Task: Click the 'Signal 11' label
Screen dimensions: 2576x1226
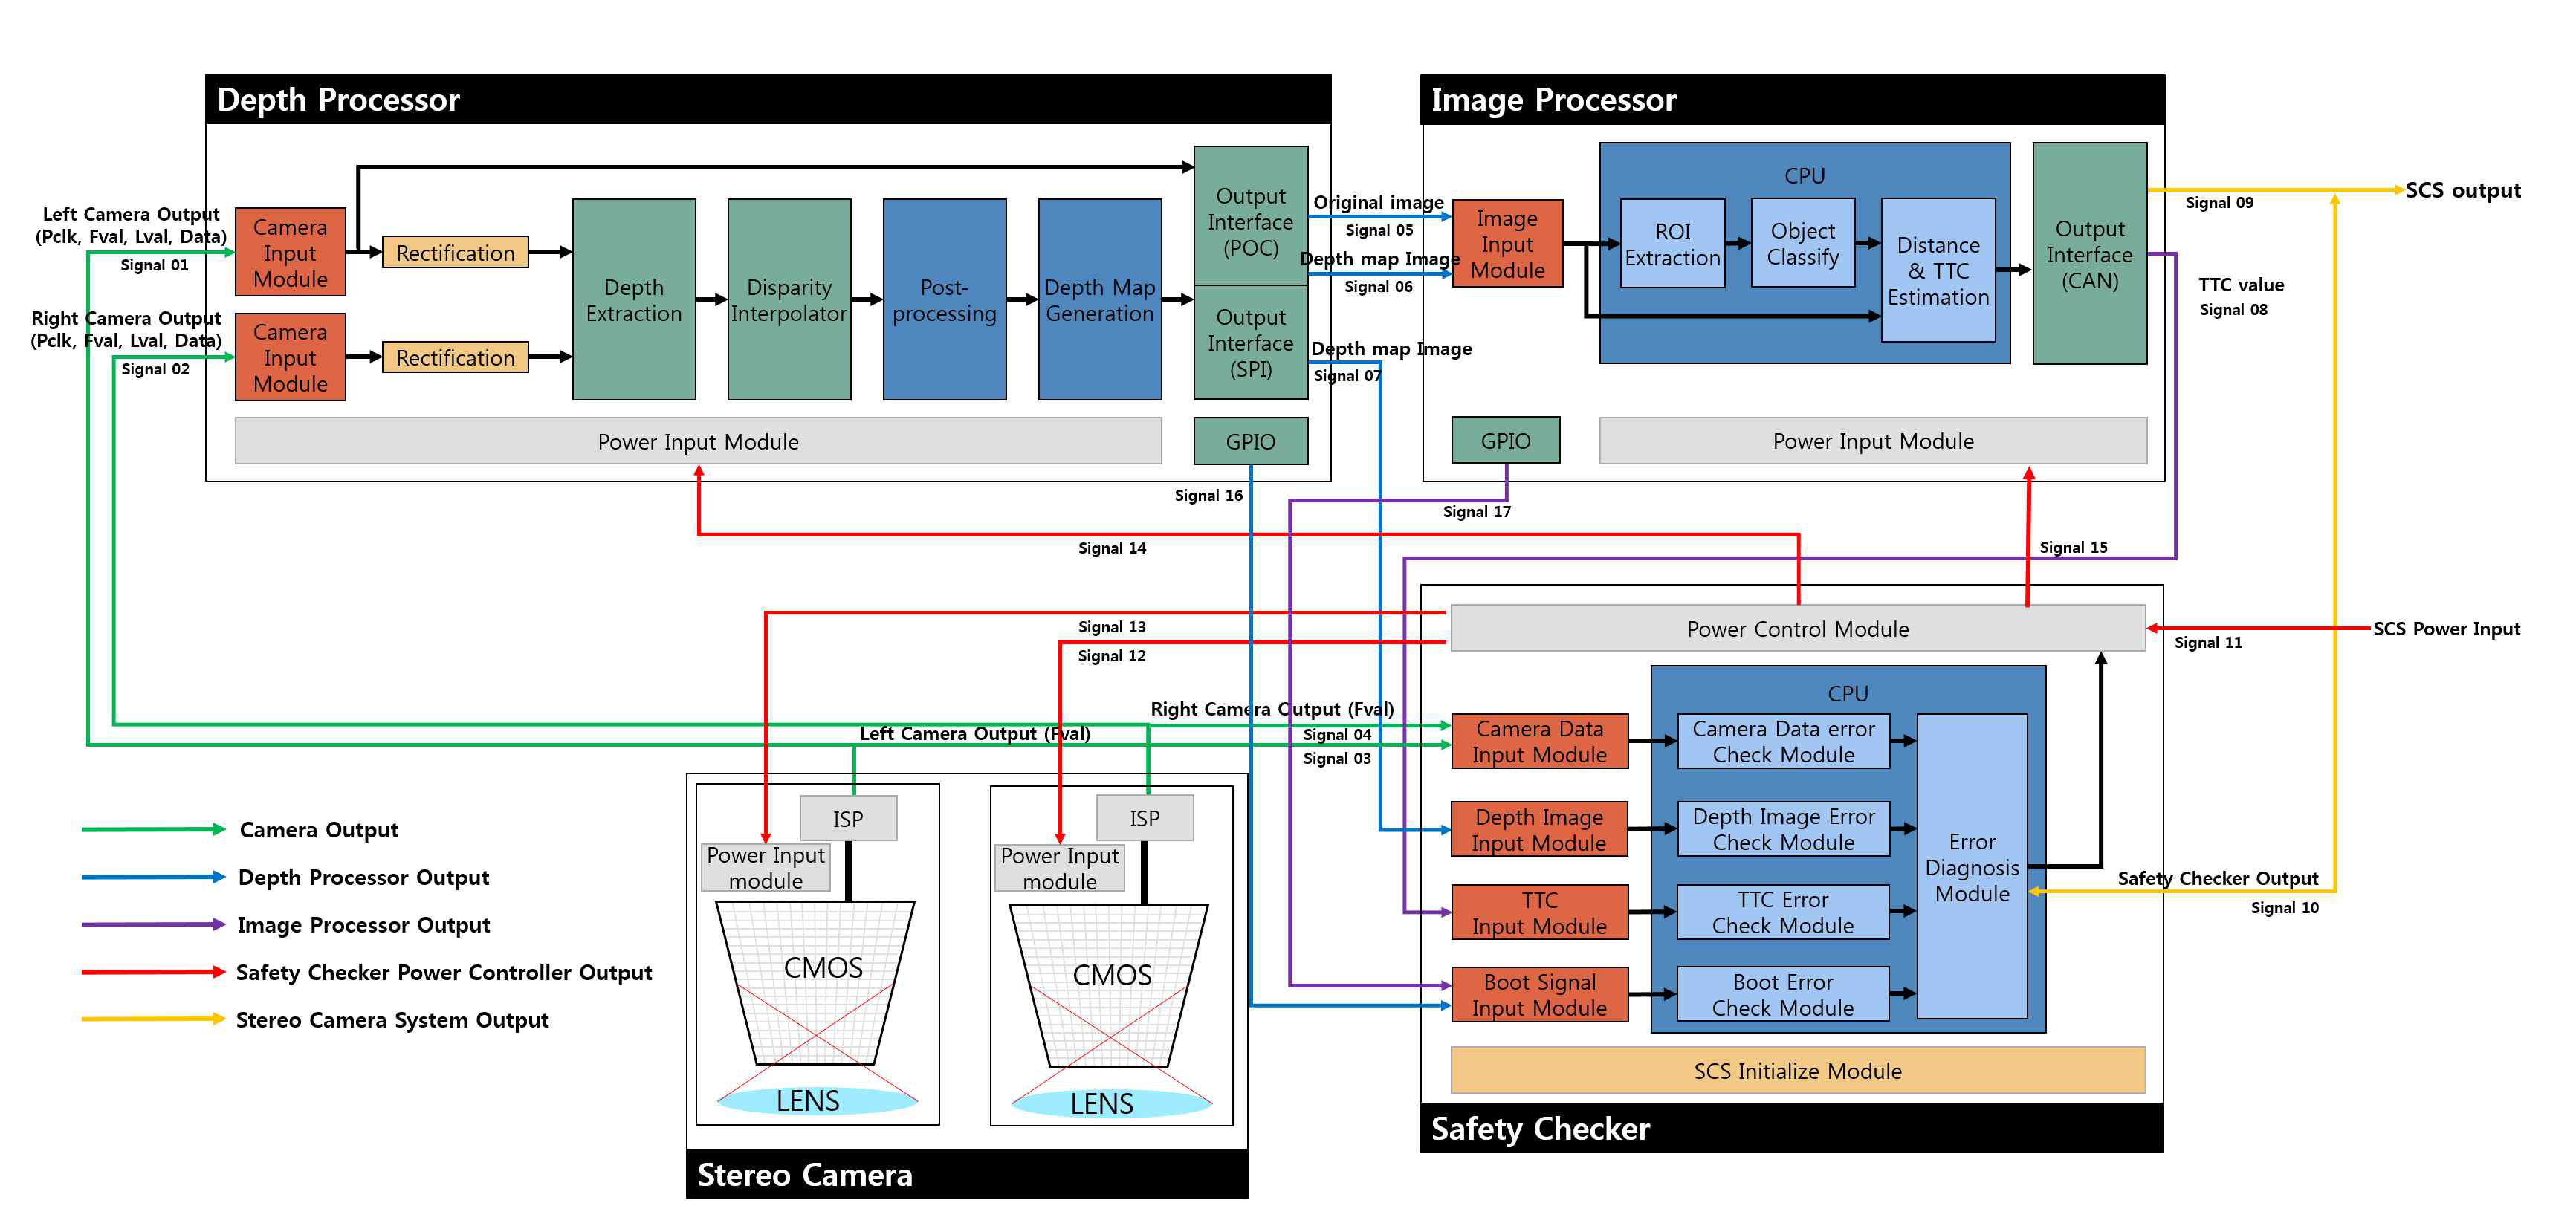Action: click(2209, 642)
